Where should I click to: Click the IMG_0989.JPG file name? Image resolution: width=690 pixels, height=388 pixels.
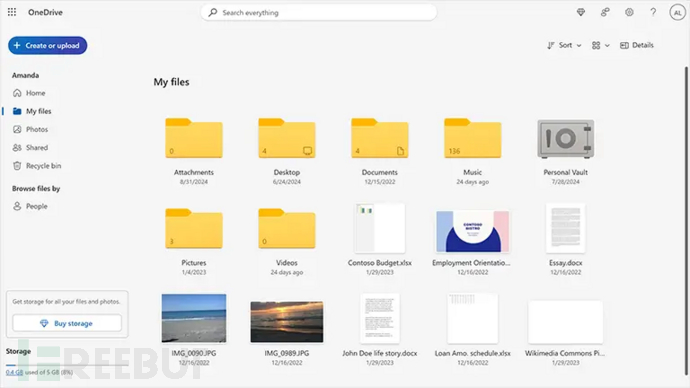[287, 353]
